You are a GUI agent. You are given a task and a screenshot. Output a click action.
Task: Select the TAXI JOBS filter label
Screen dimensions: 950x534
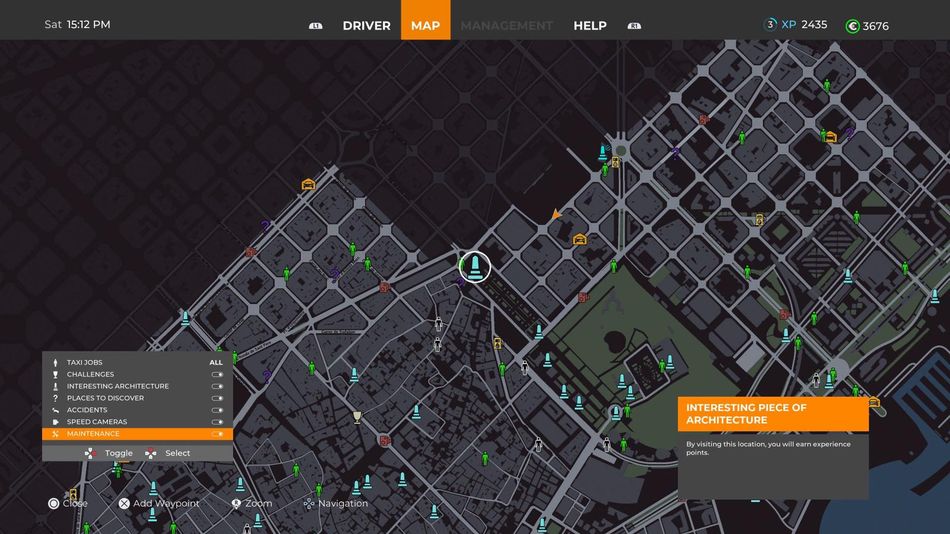[84, 362]
